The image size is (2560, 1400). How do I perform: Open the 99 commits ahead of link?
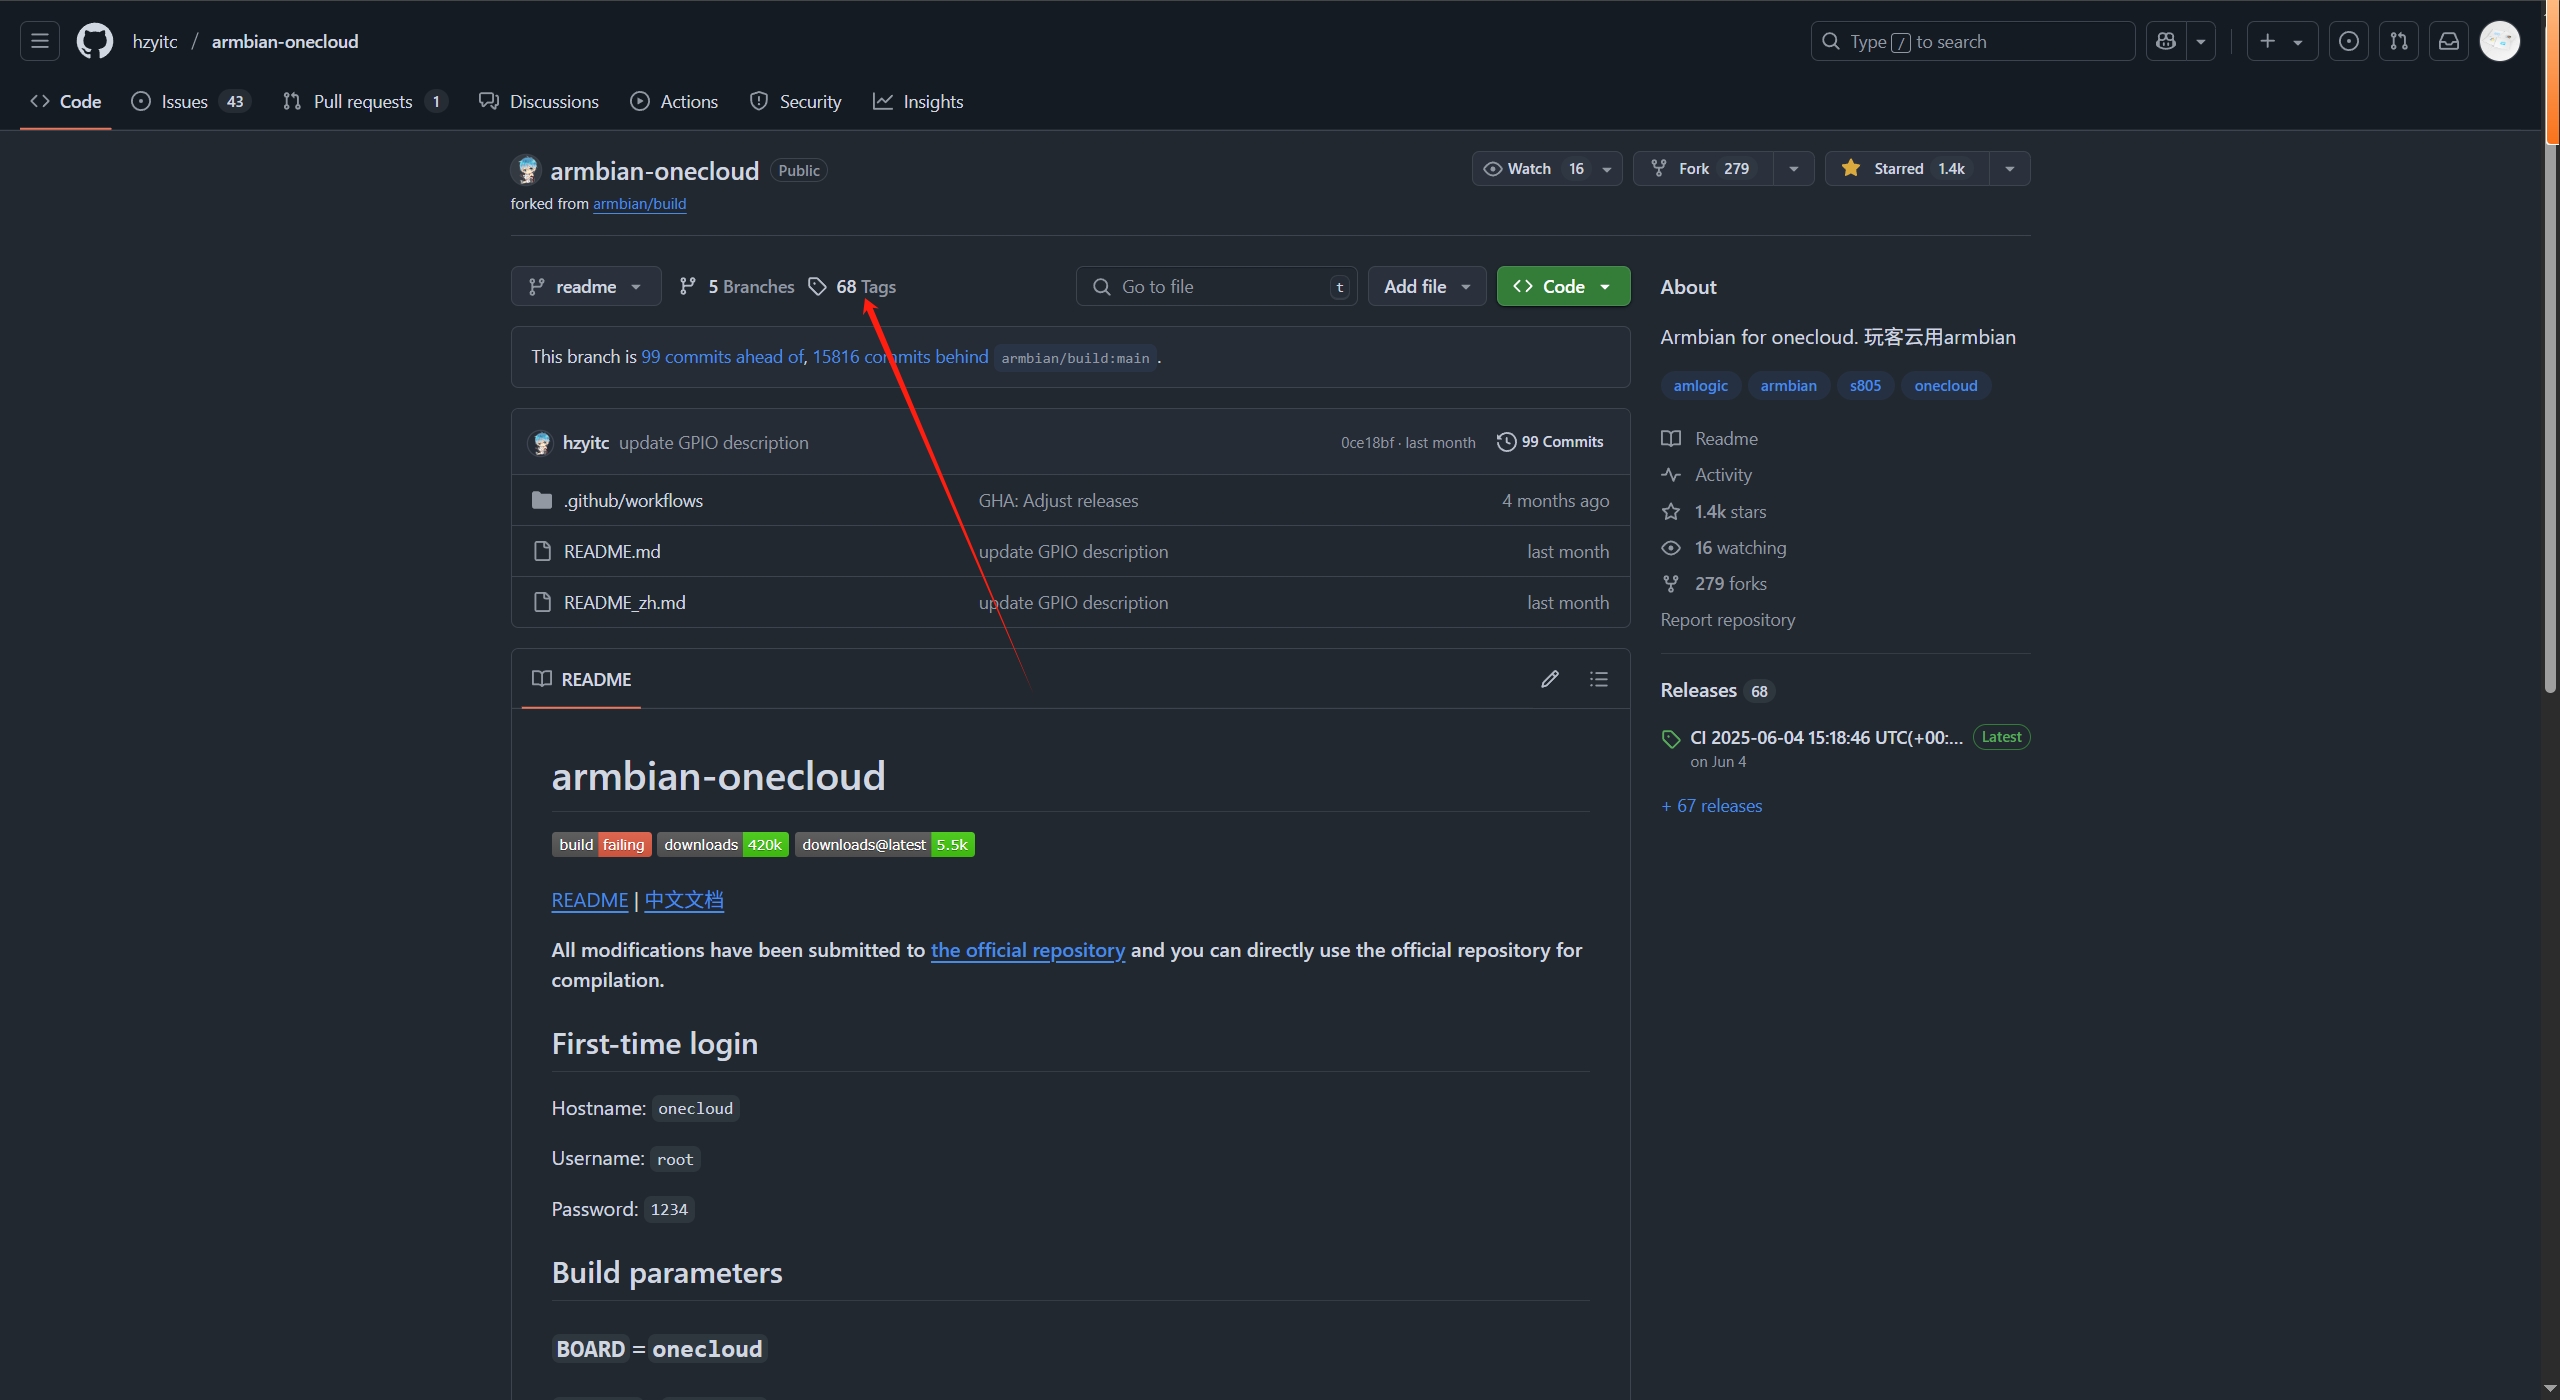(x=722, y=356)
